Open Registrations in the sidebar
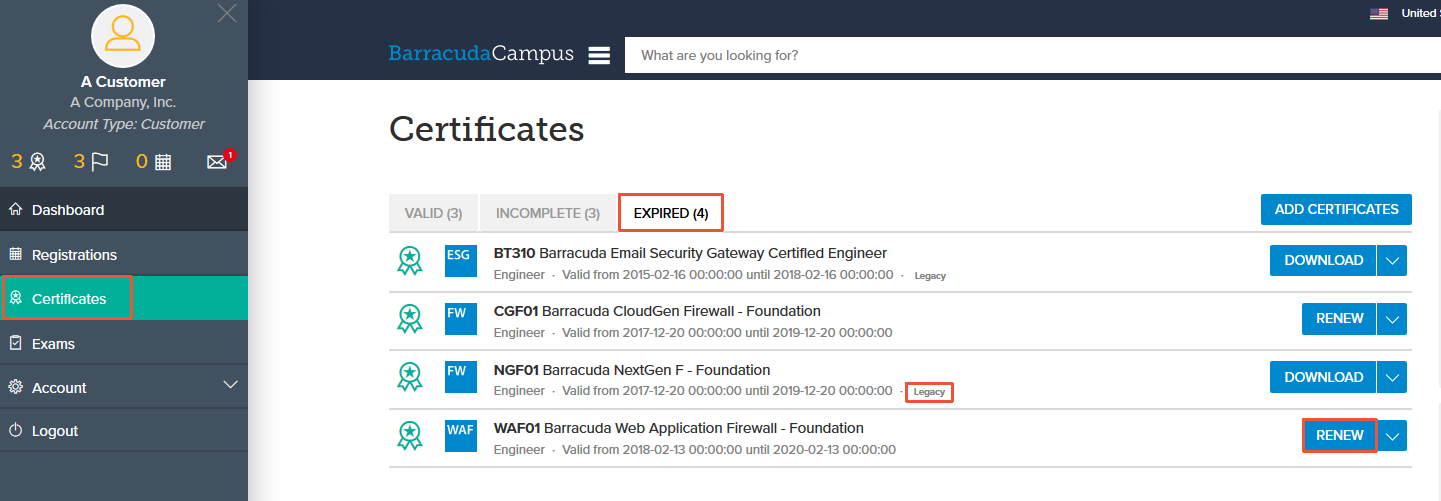The width and height of the screenshot is (1441, 501). 124,255
